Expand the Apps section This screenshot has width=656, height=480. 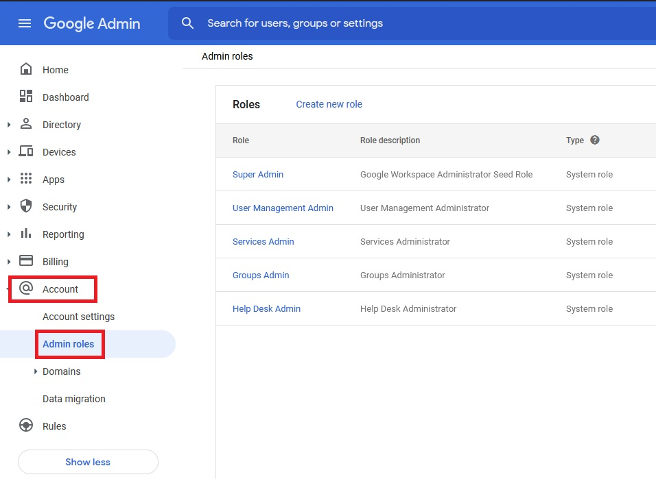[9, 180]
